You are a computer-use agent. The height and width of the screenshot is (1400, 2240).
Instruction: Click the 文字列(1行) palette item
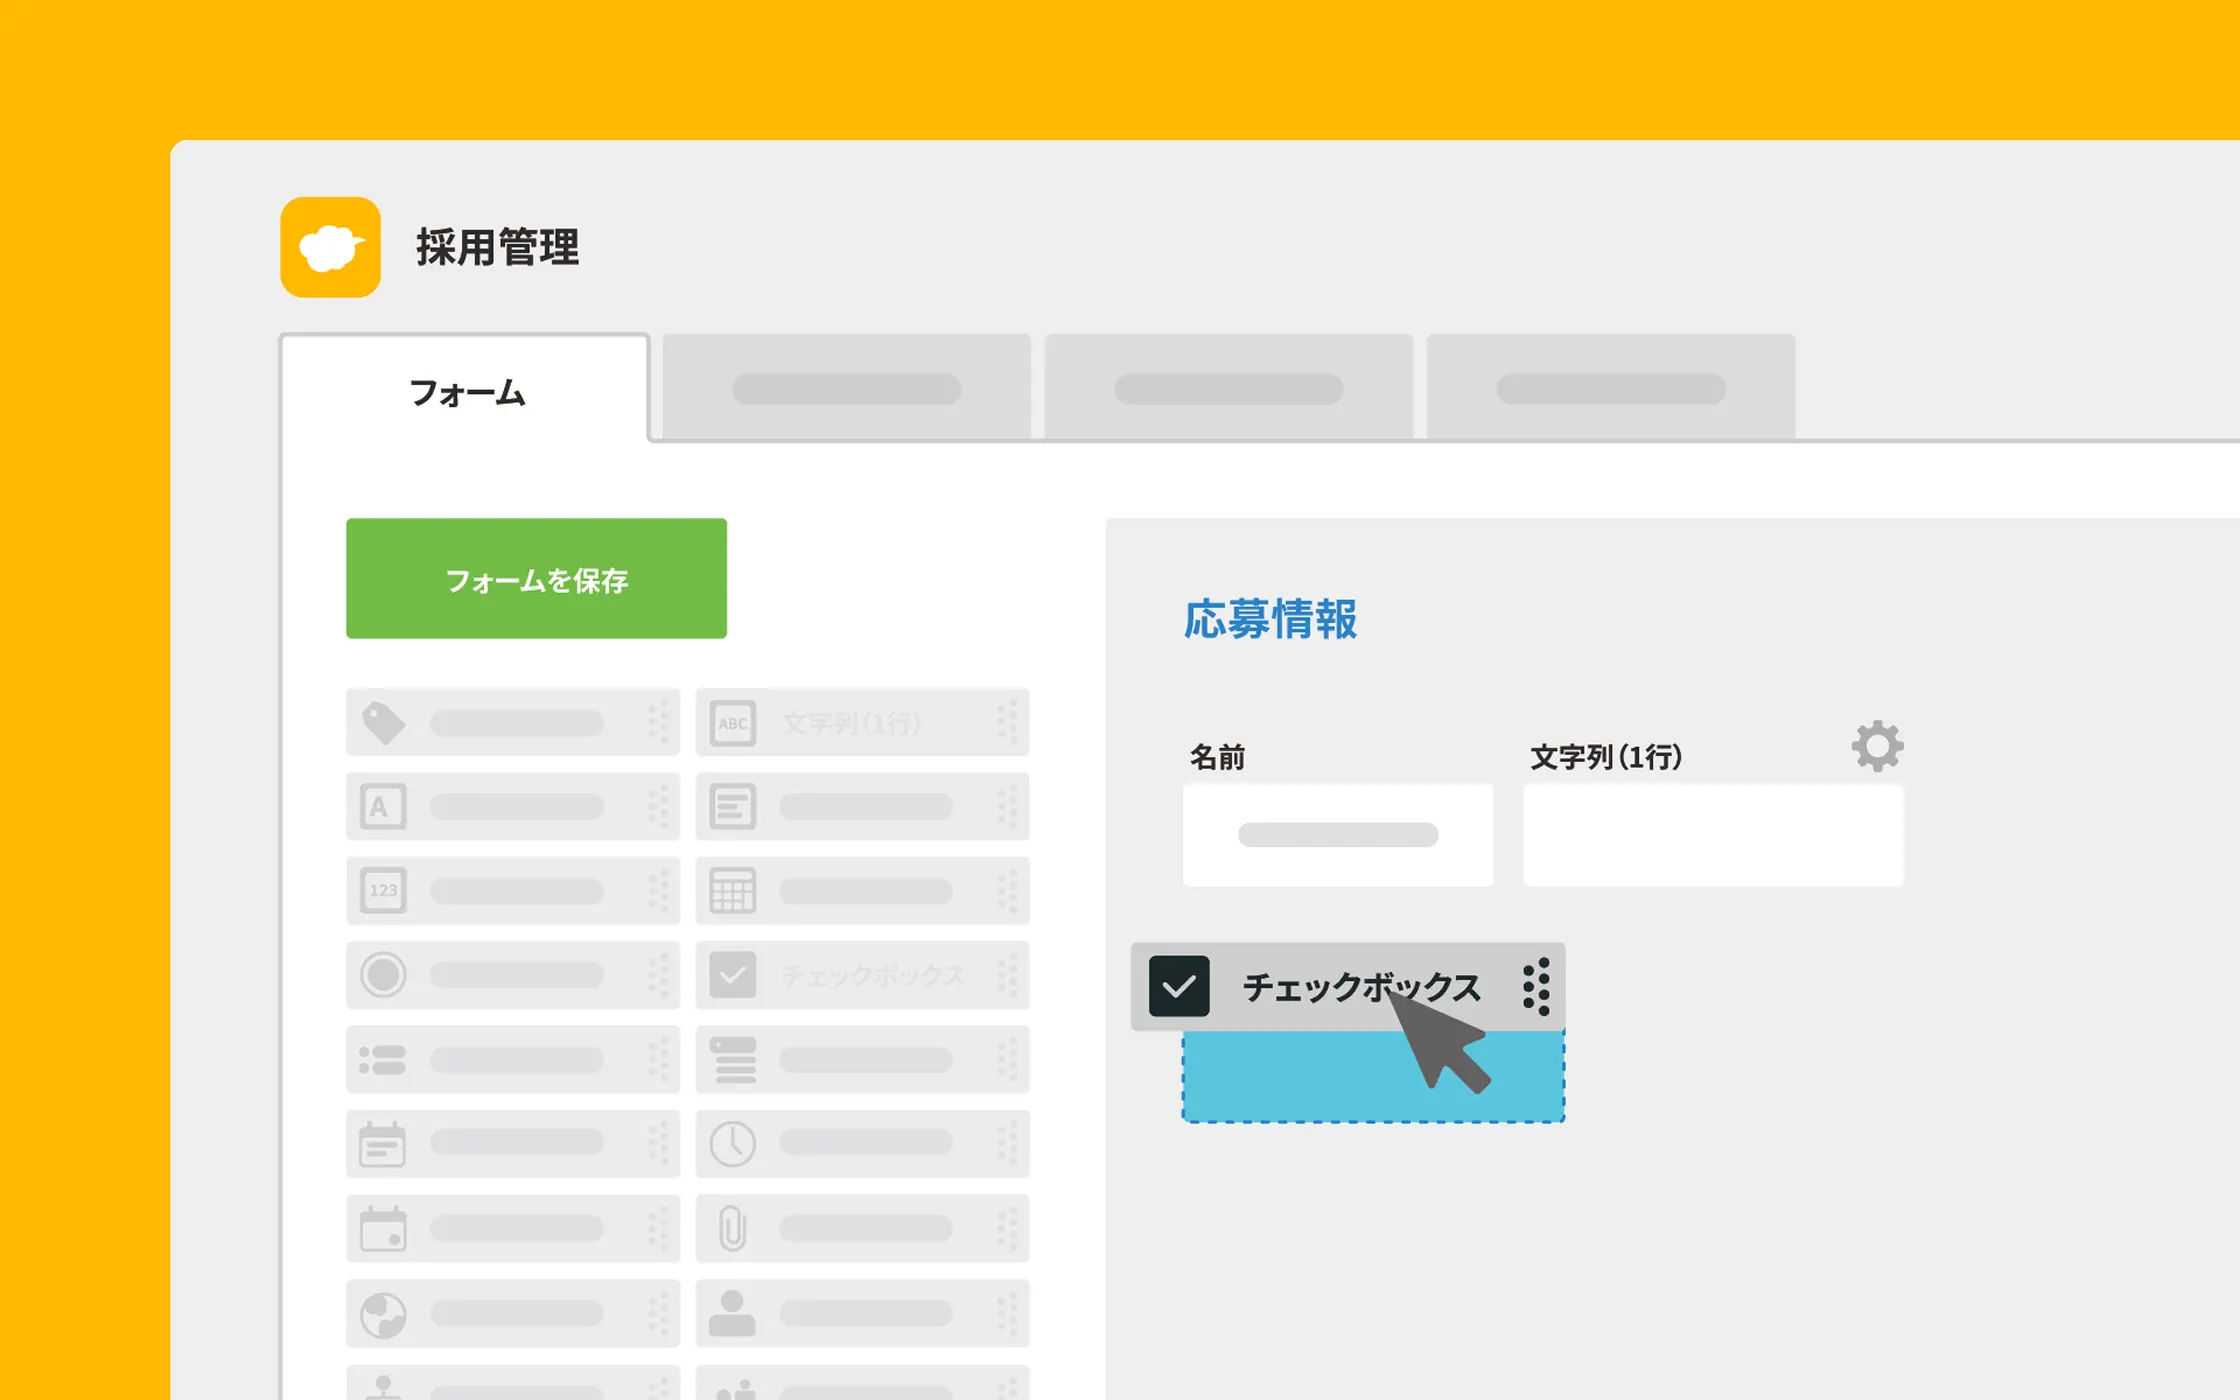pyautogui.click(x=862, y=722)
